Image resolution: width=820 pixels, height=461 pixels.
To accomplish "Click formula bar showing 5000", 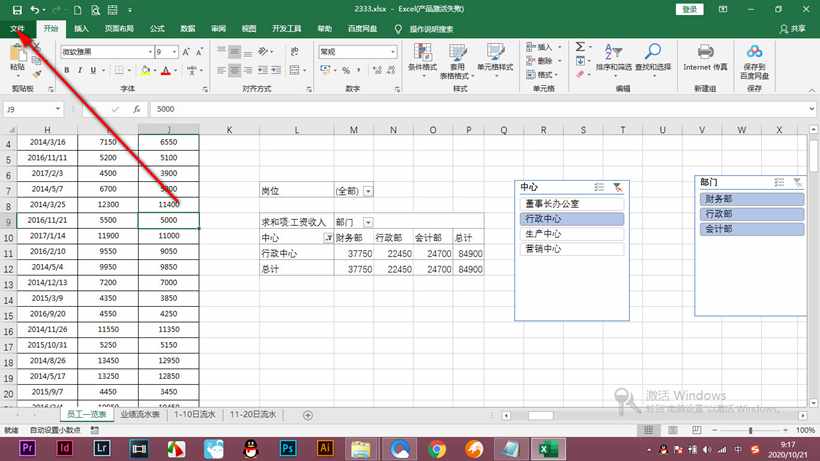I will [479, 109].
